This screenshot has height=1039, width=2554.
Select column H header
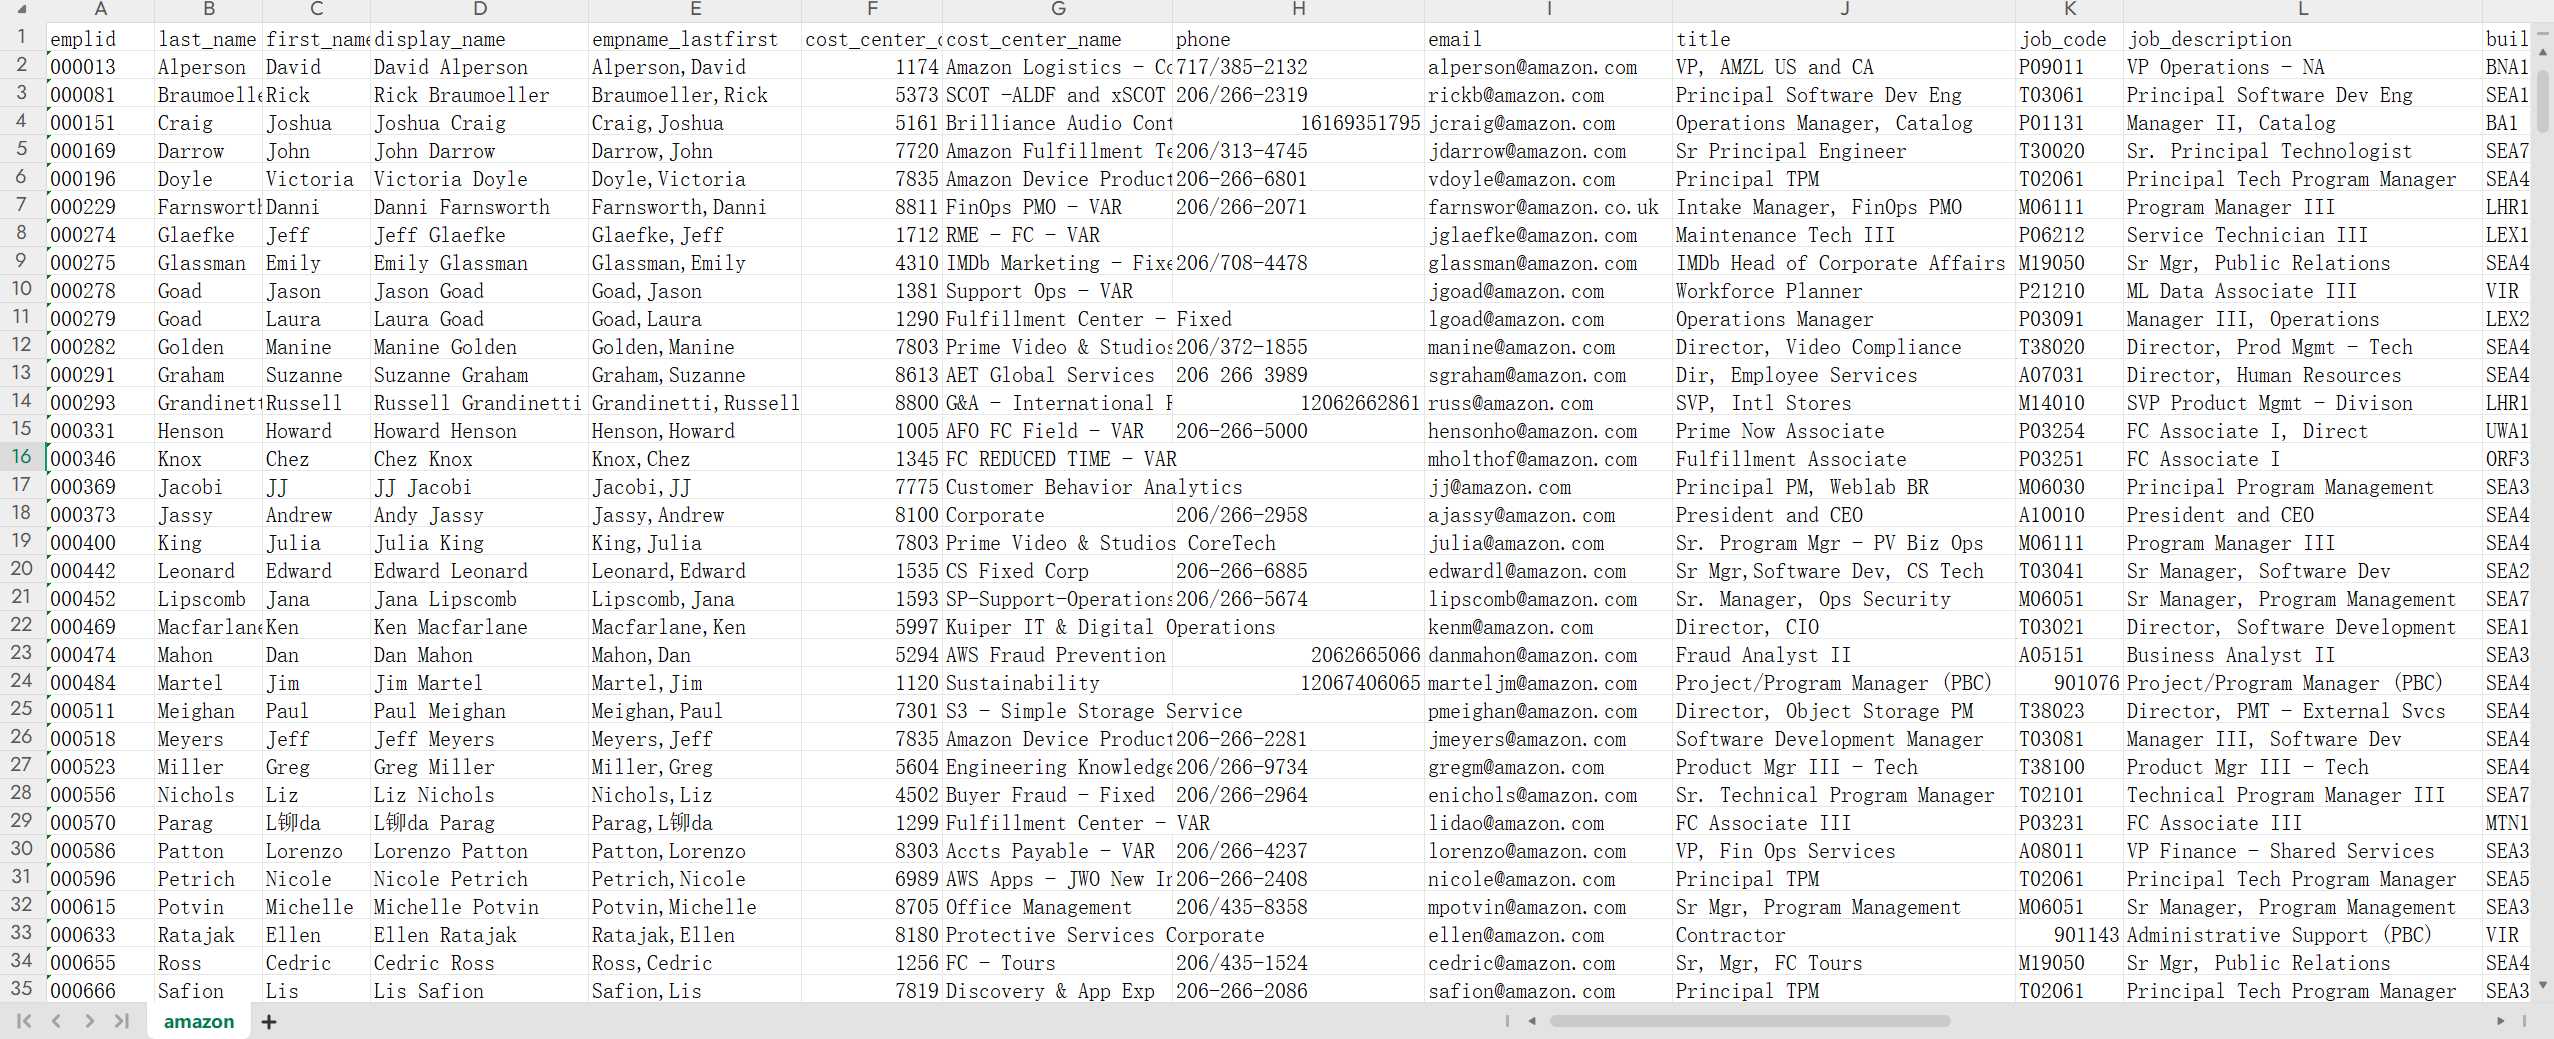pos(1298,10)
